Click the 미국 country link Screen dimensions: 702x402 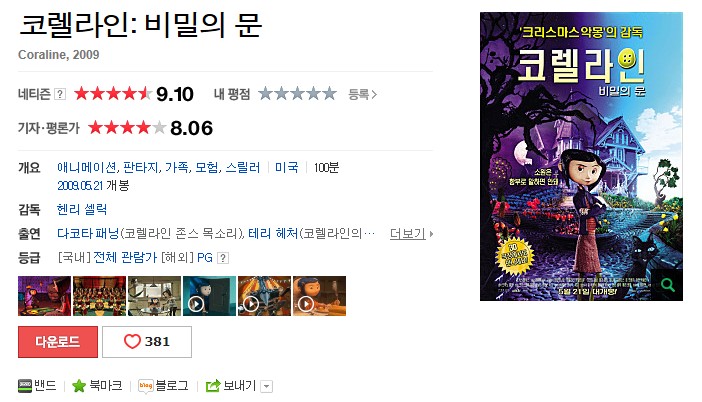(x=287, y=167)
